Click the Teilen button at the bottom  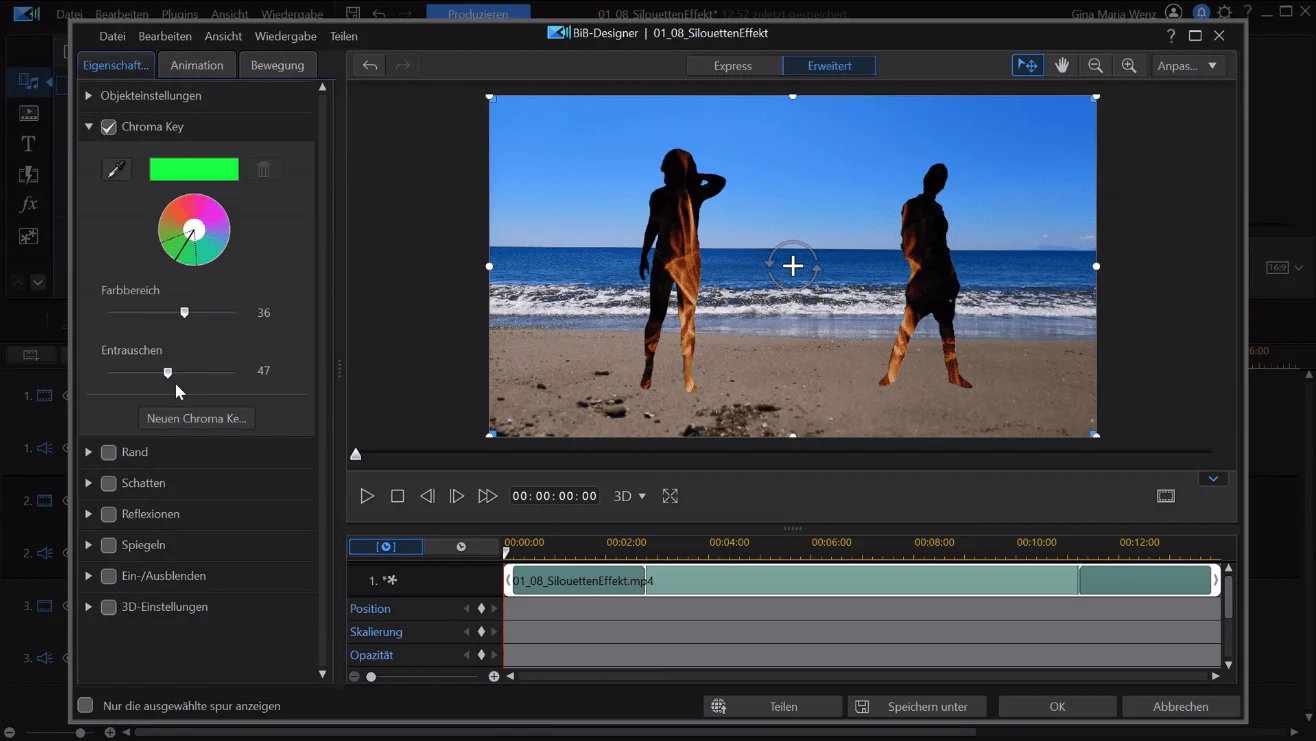[772, 706]
